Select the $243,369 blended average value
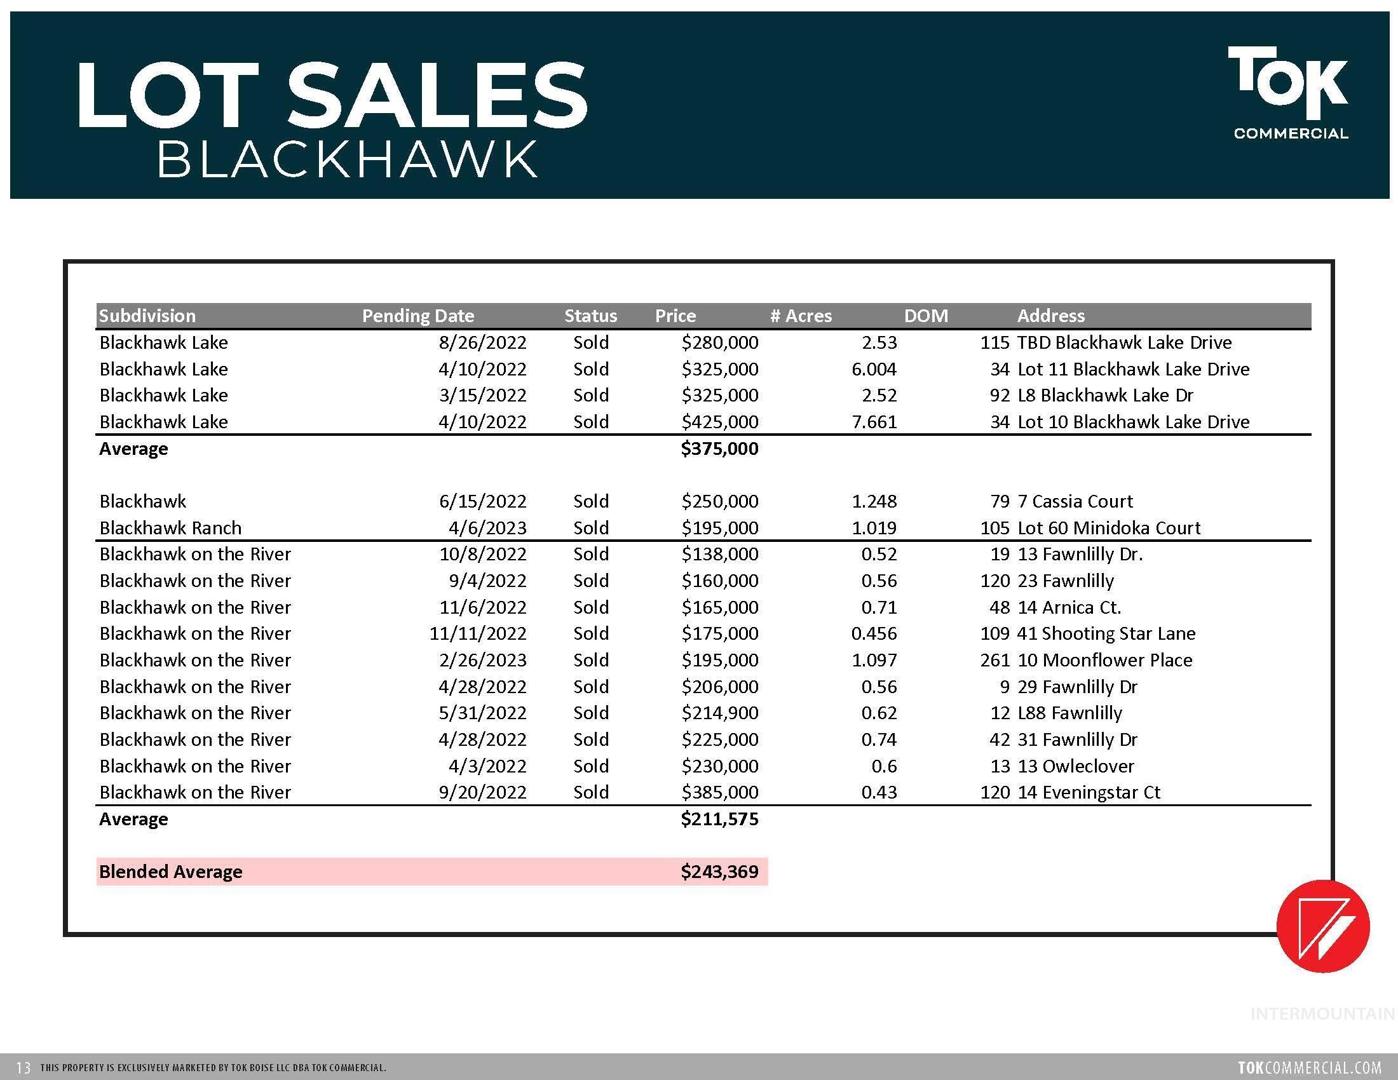The height and width of the screenshot is (1080, 1398). coord(719,872)
